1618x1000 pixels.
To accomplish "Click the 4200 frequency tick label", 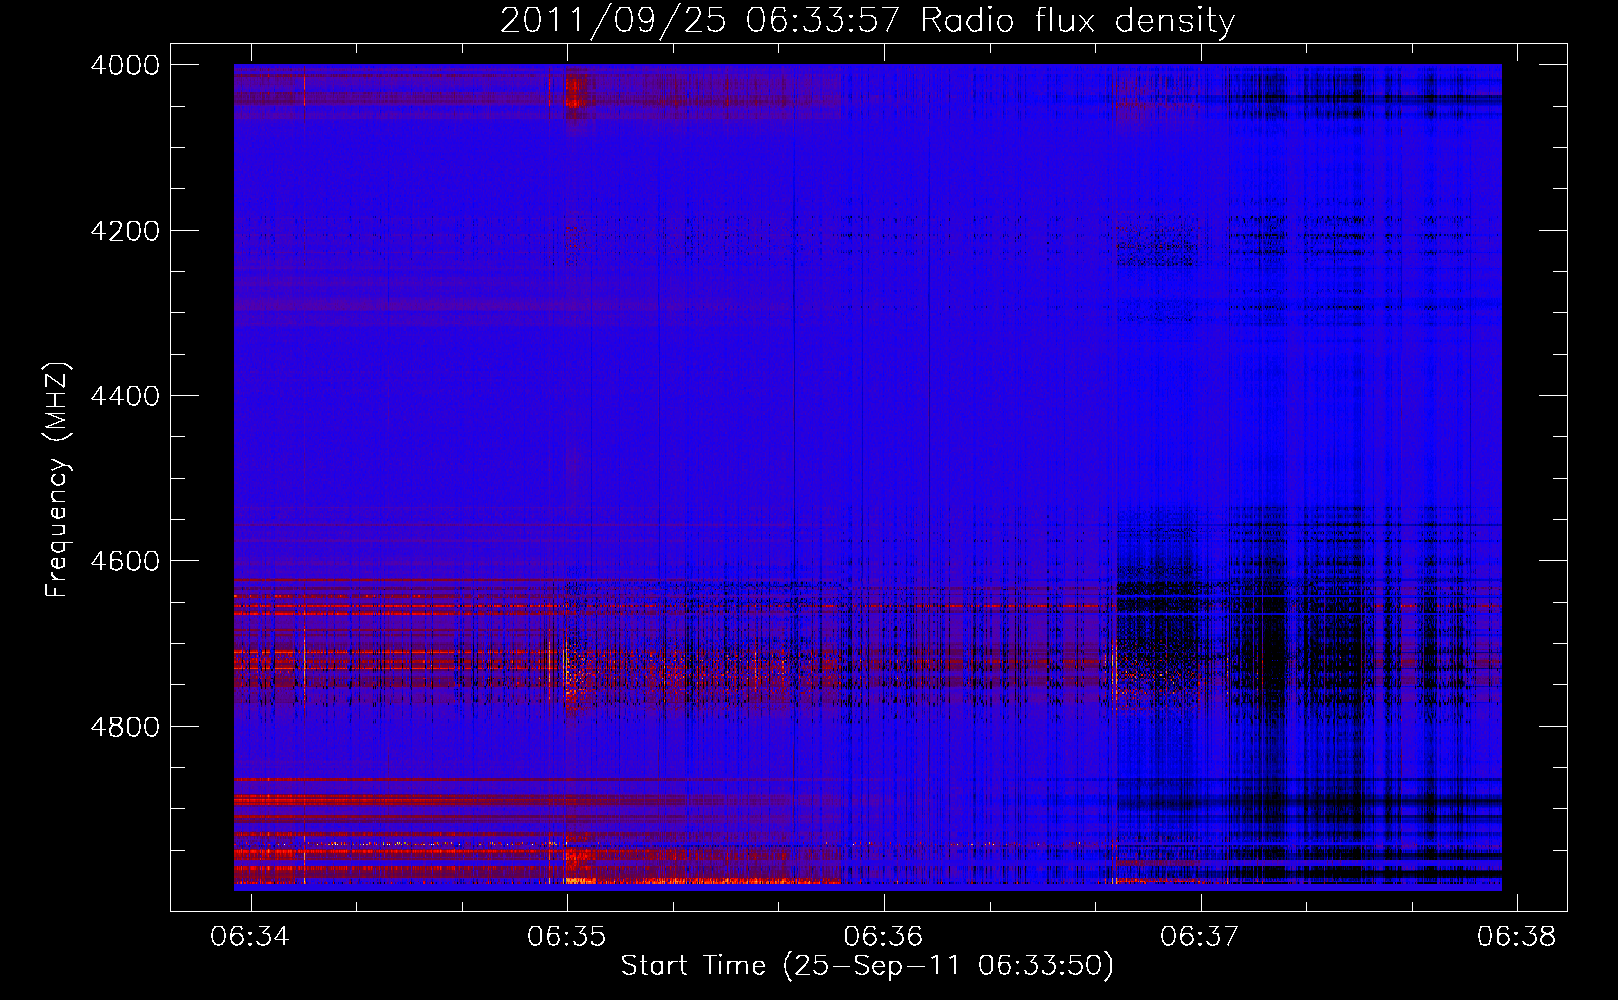I will coord(125,231).
